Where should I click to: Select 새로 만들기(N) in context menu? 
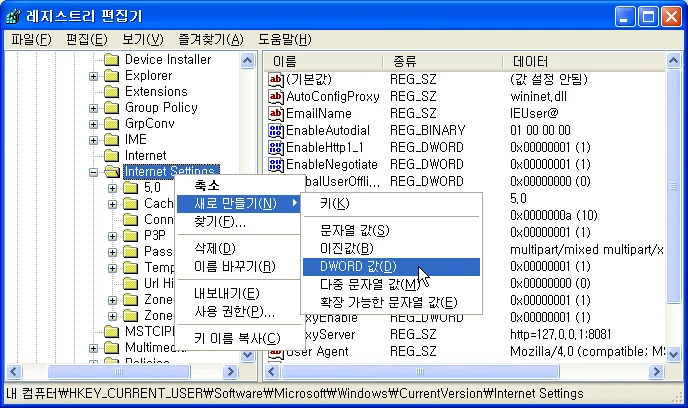[x=238, y=204]
